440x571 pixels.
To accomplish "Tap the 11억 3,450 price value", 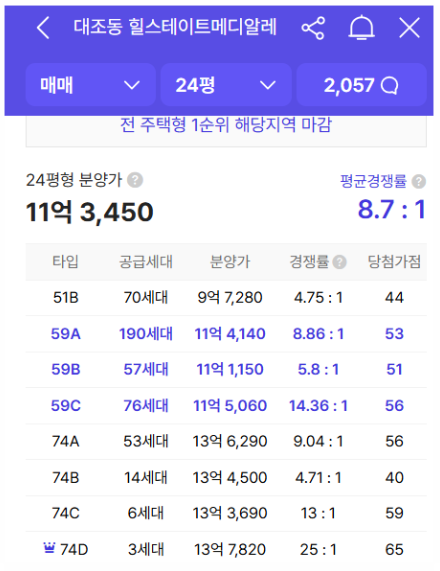I will (x=90, y=212).
